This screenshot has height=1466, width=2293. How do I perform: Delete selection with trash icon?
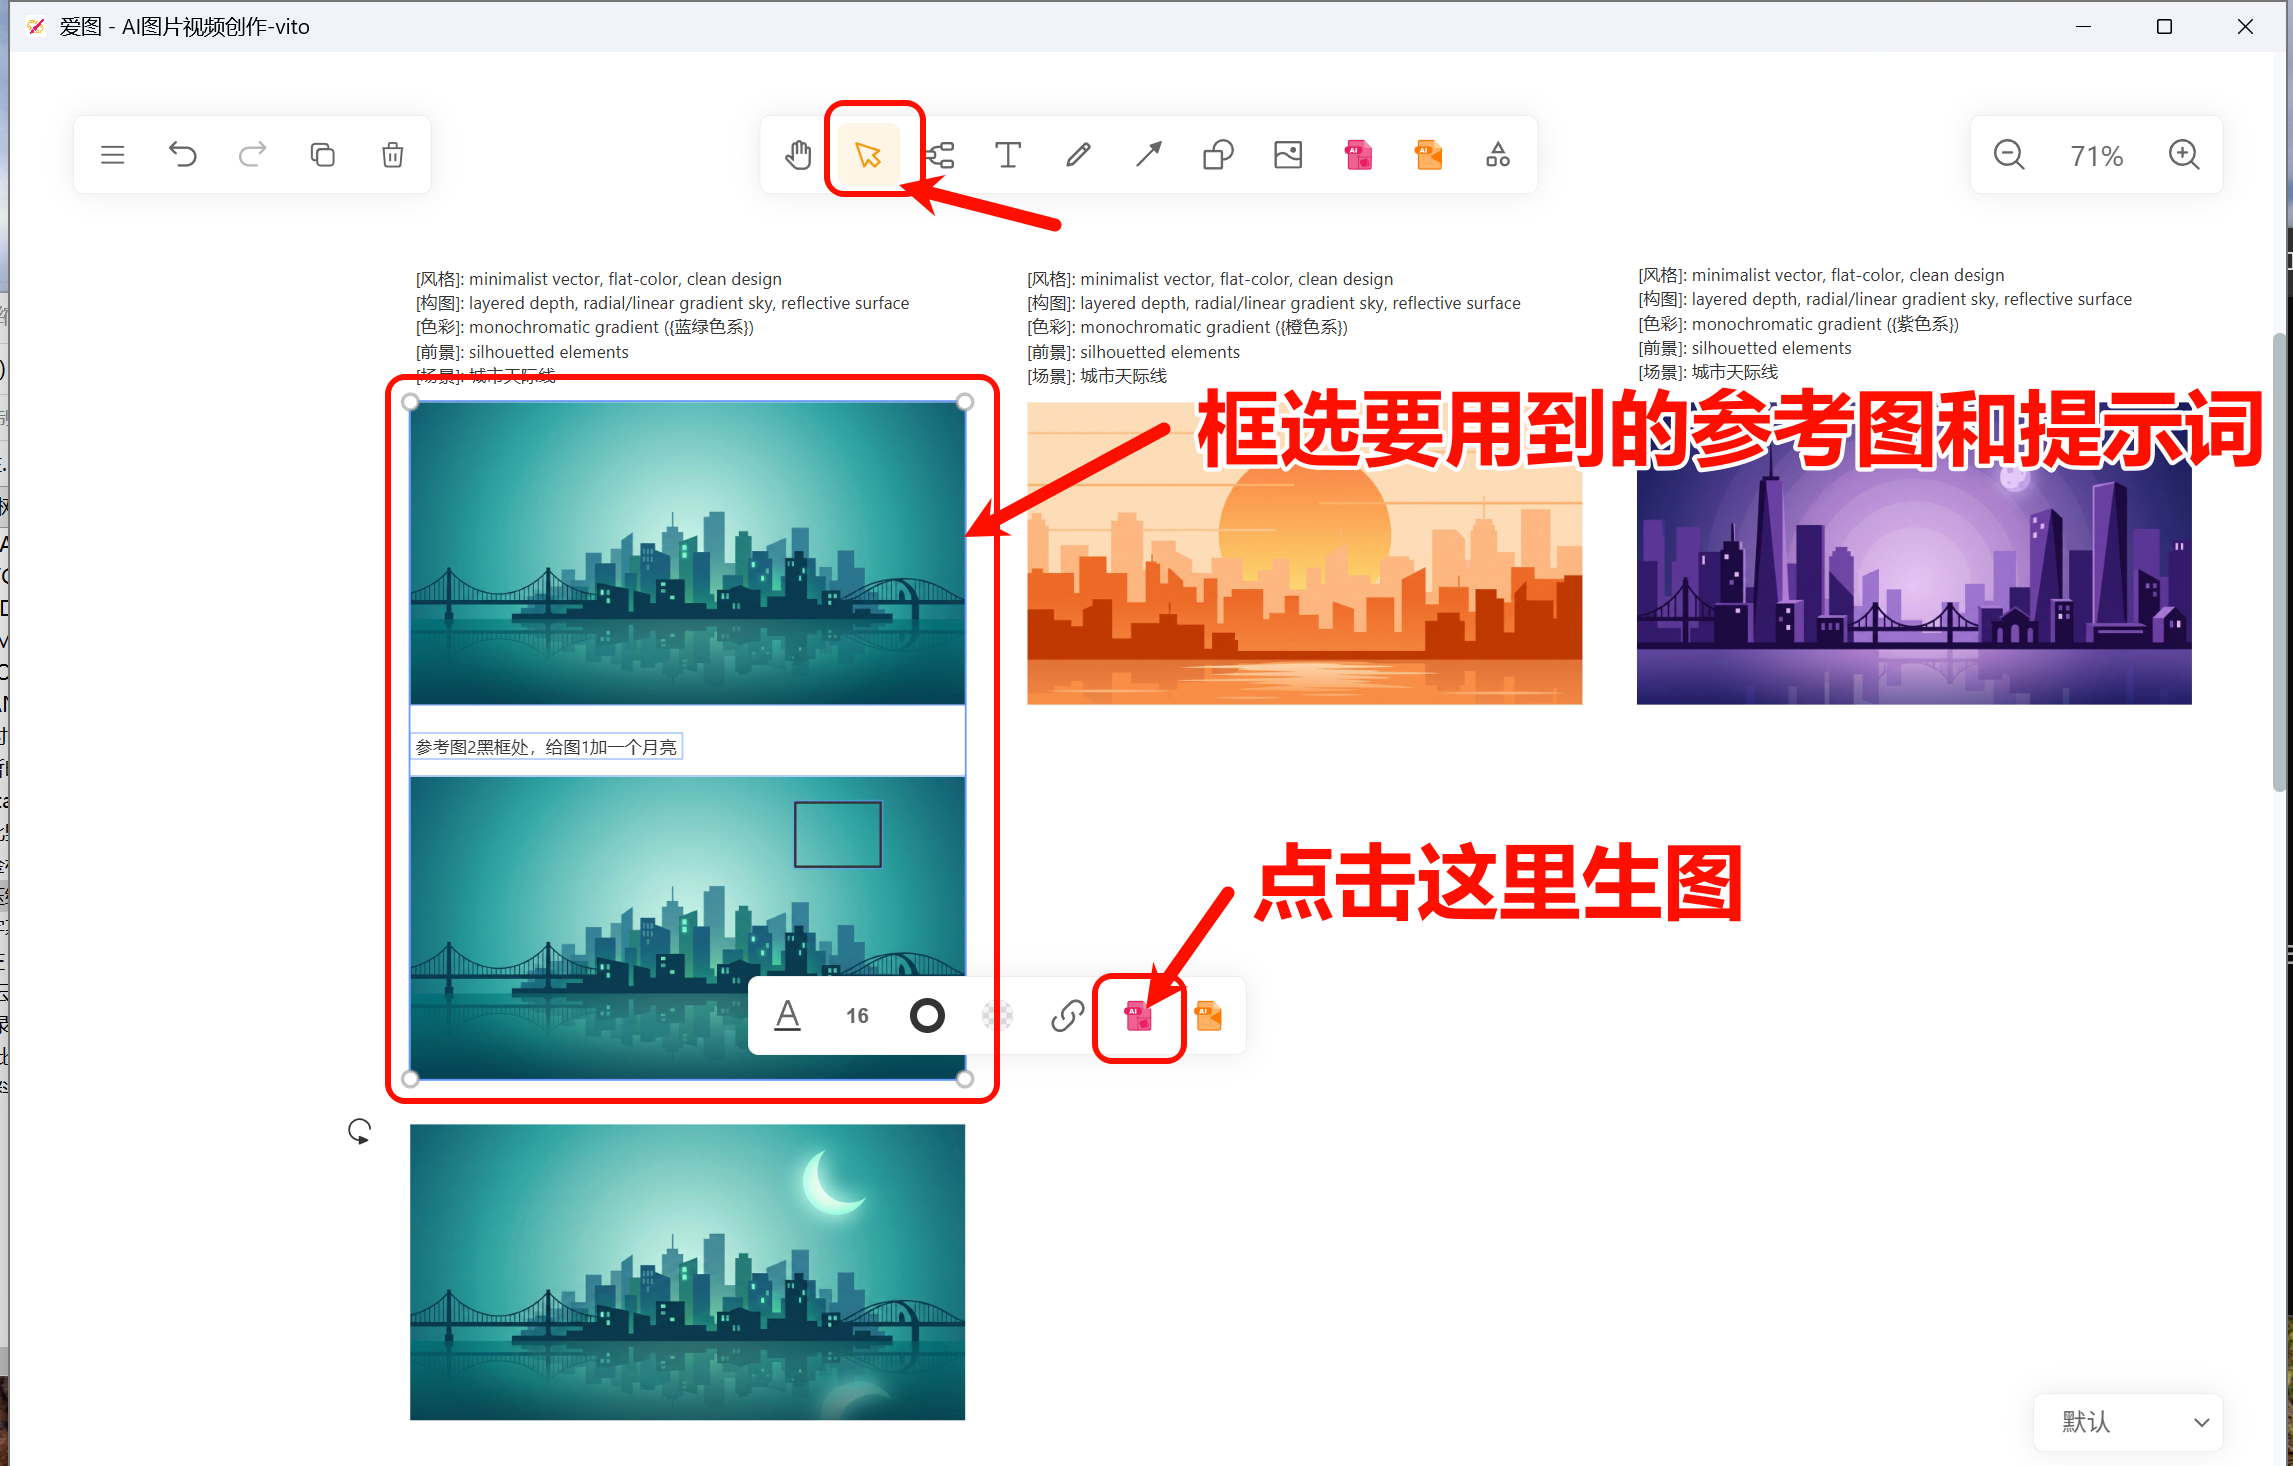[393, 155]
